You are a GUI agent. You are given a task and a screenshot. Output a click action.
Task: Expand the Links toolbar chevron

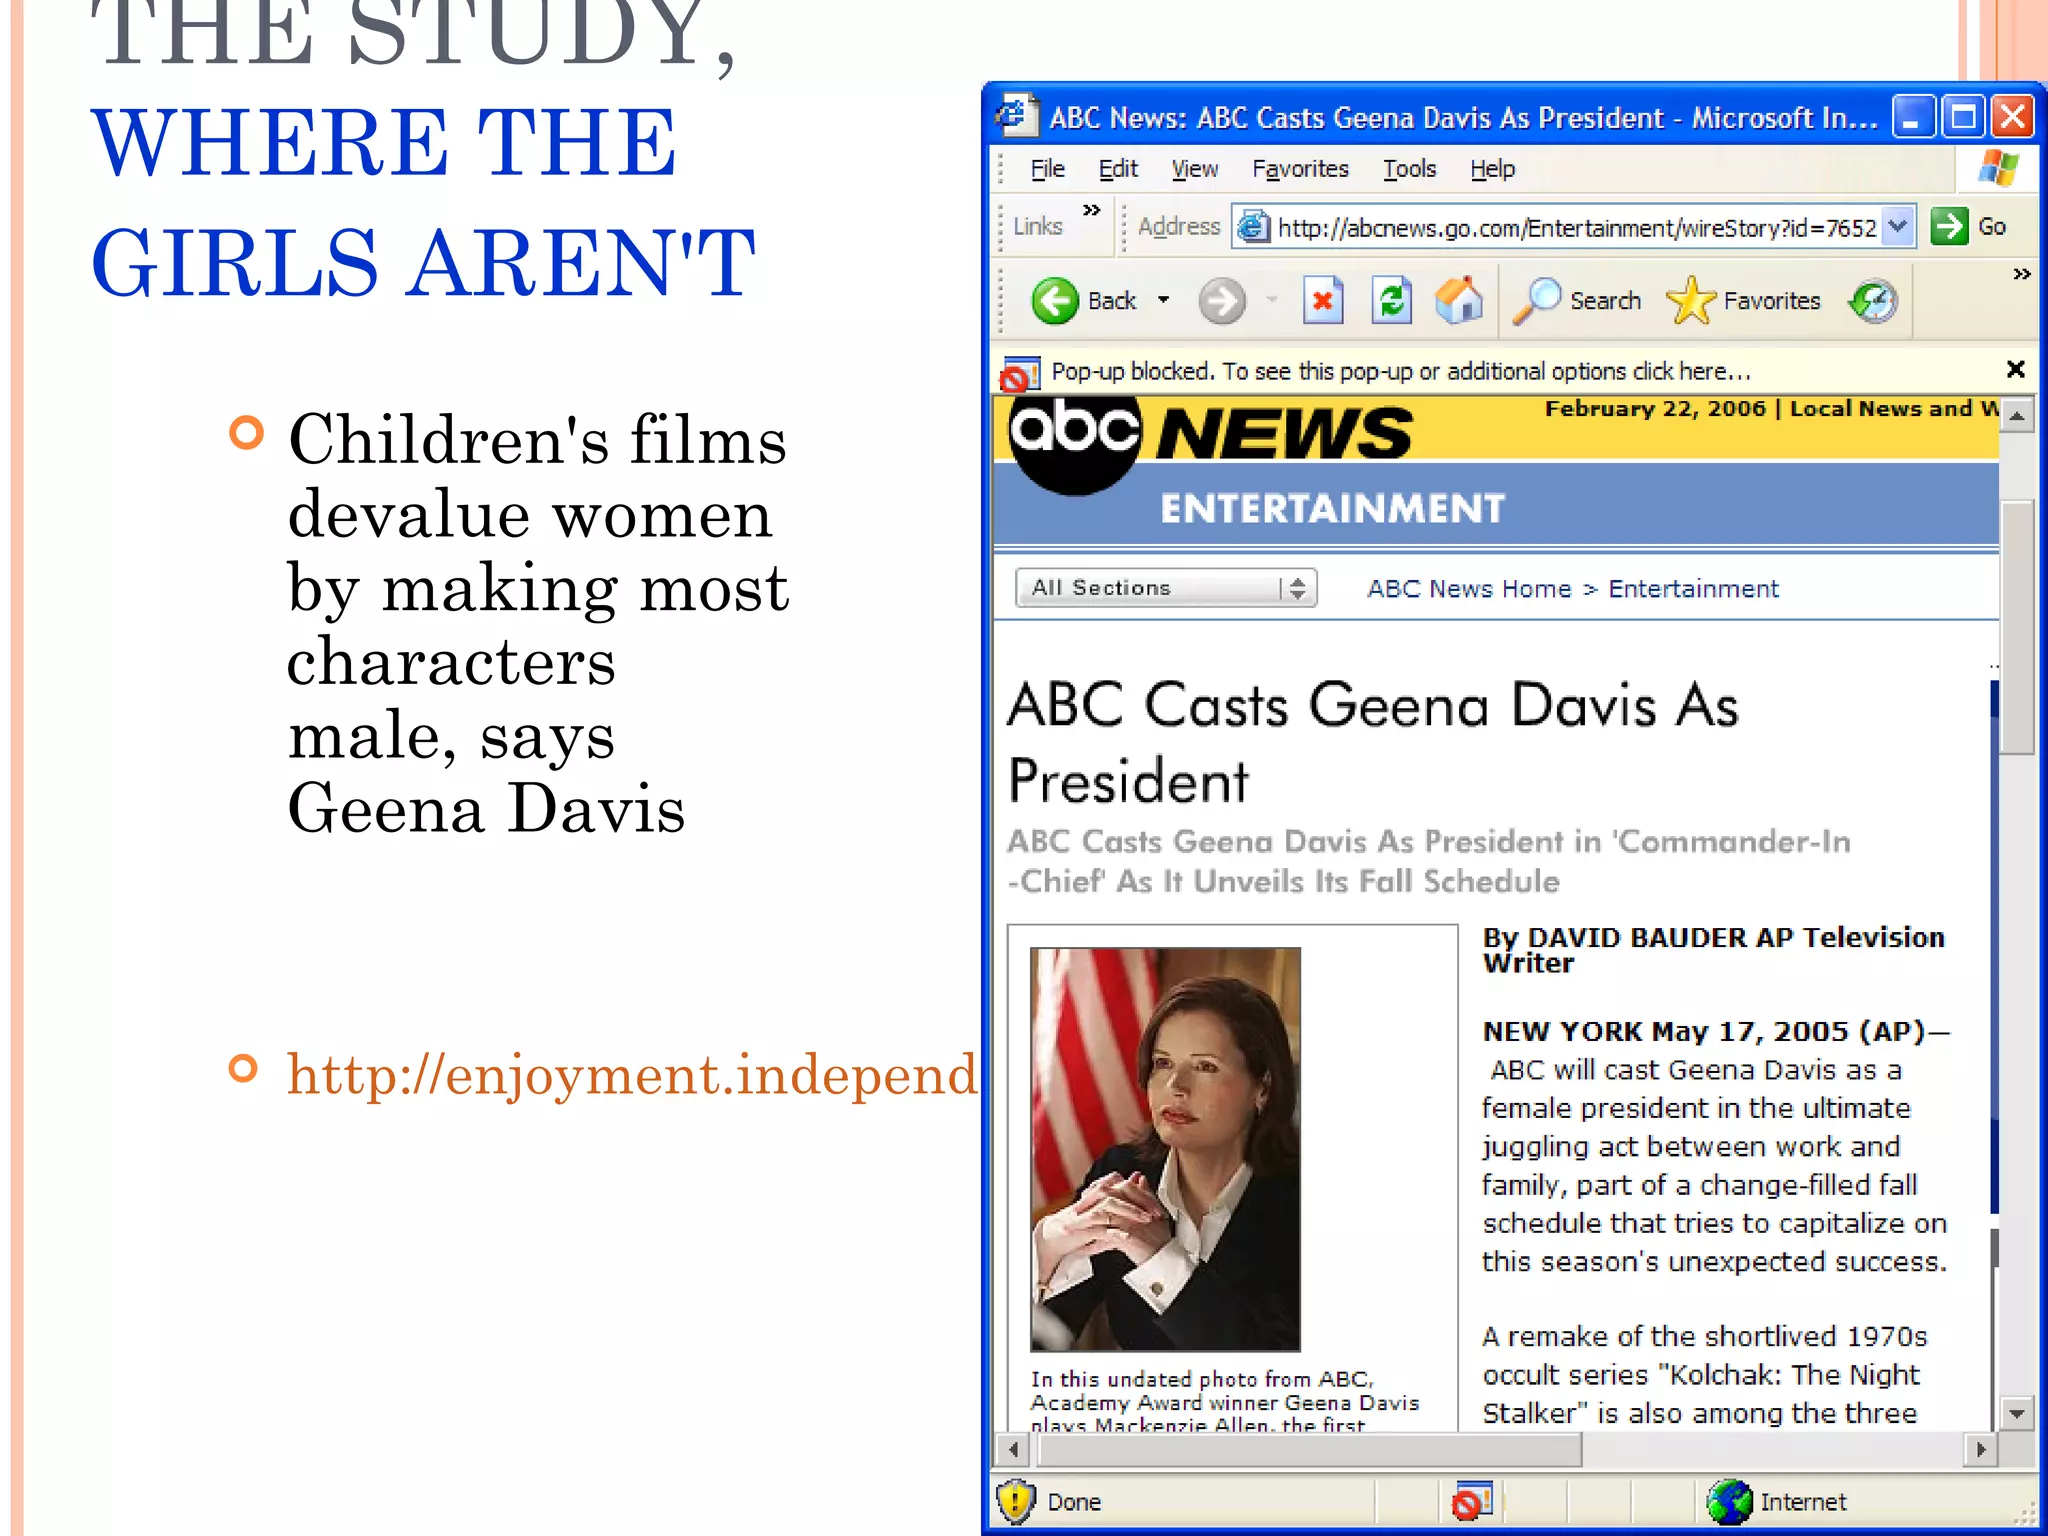click(x=1091, y=210)
